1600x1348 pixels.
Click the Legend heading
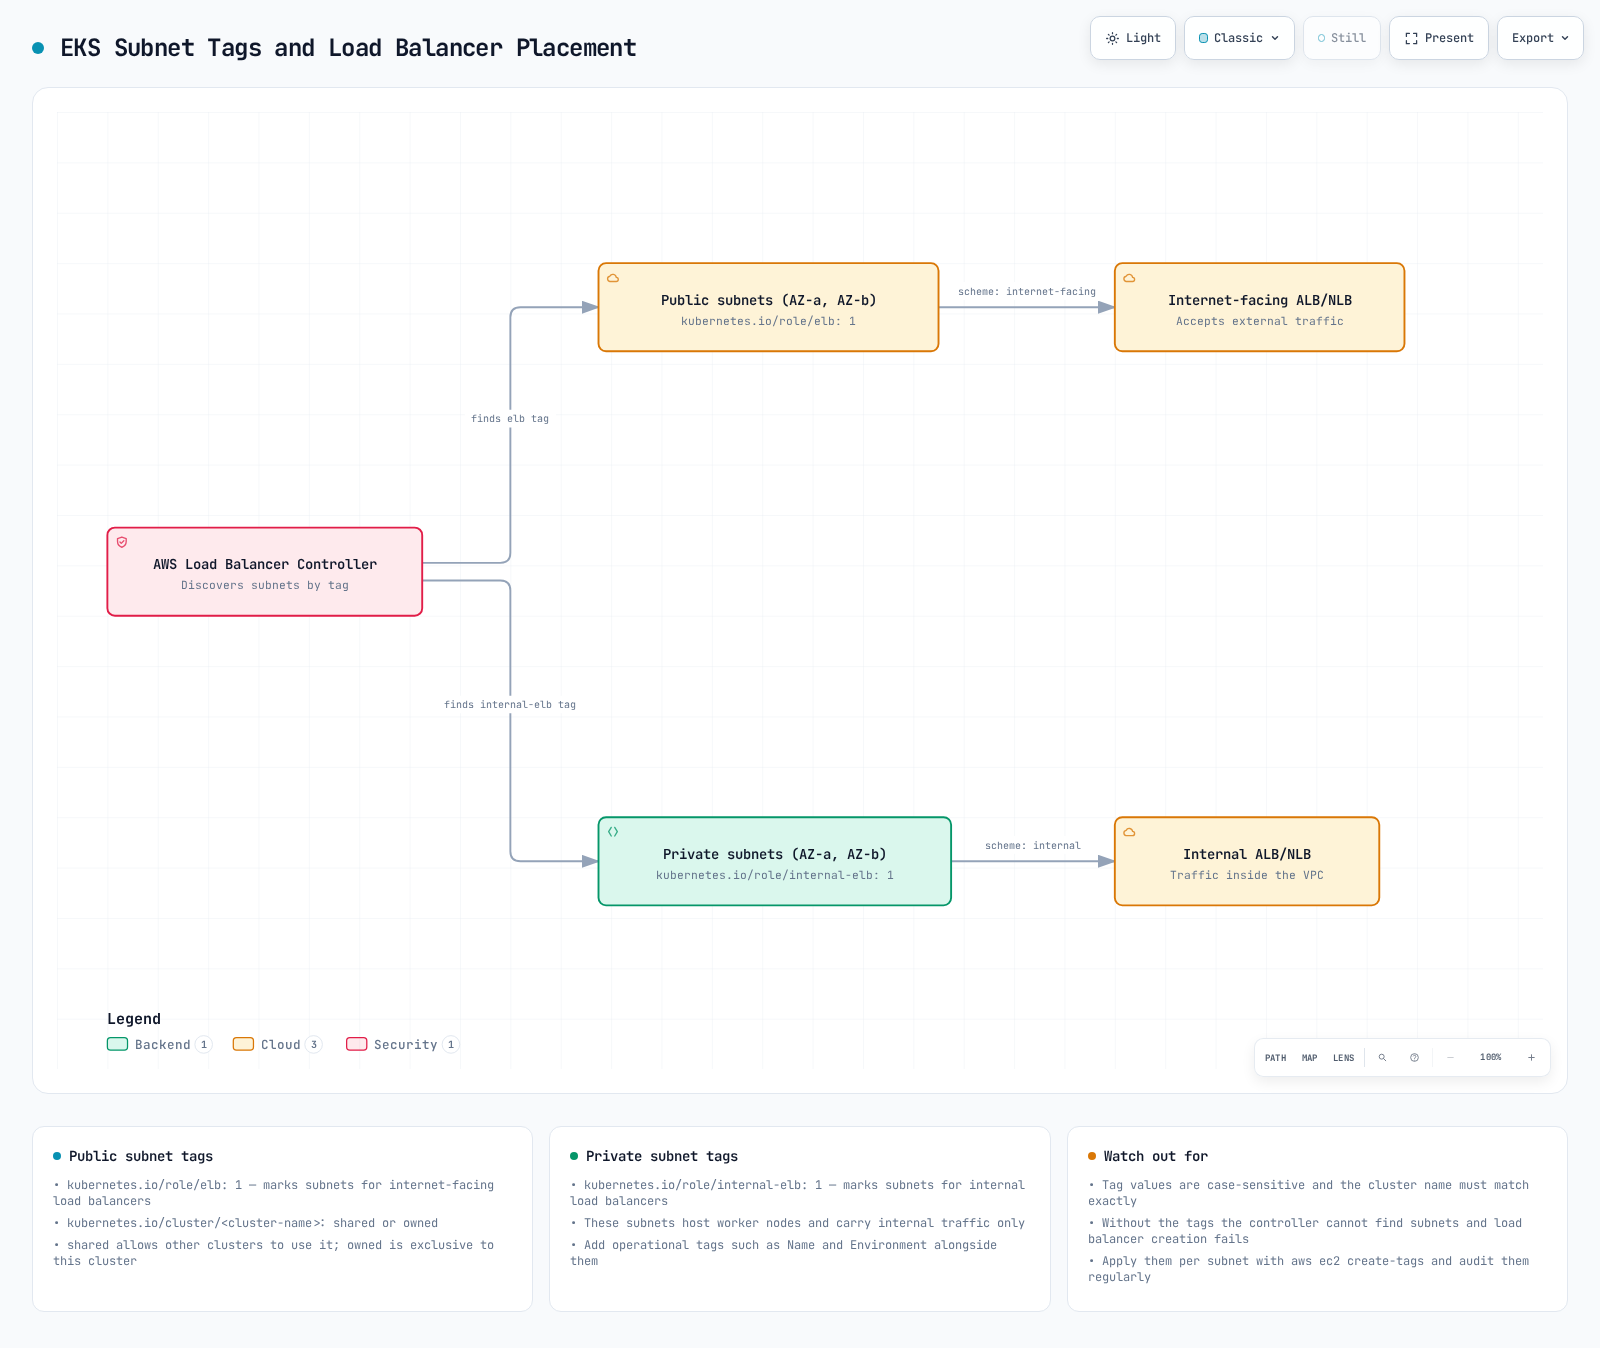(x=134, y=1019)
